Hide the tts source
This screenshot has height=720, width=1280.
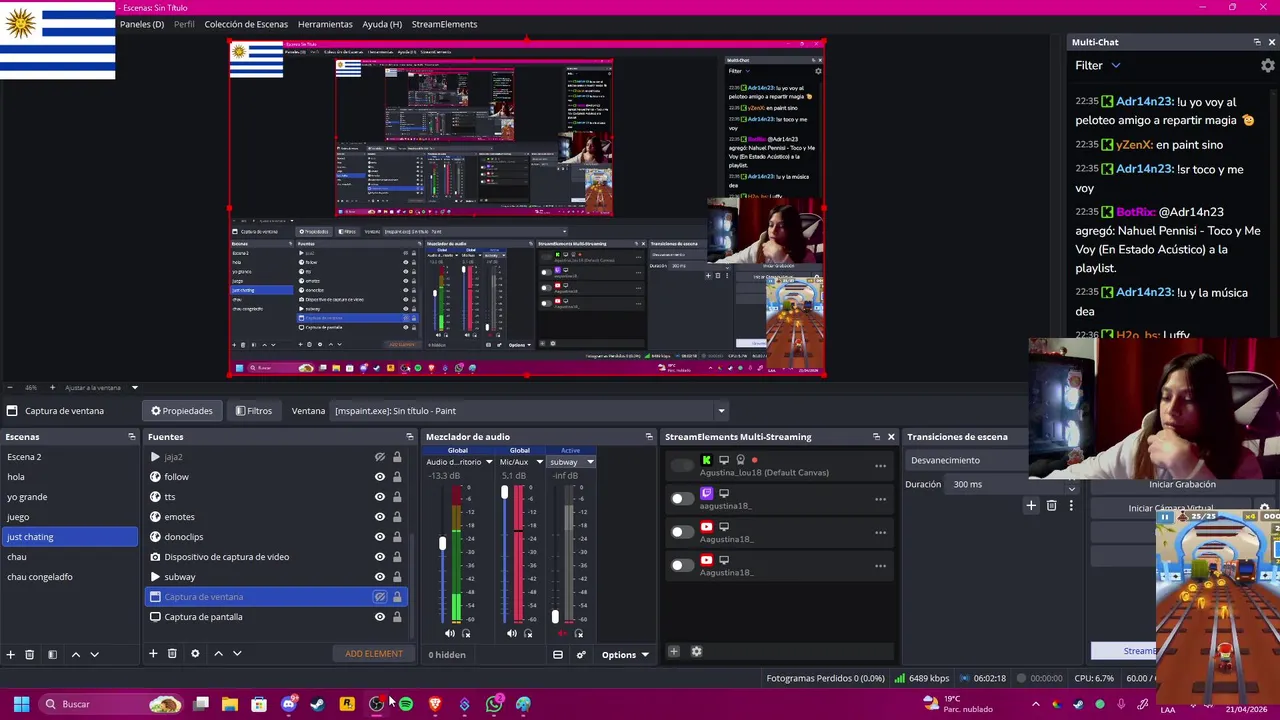click(380, 497)
